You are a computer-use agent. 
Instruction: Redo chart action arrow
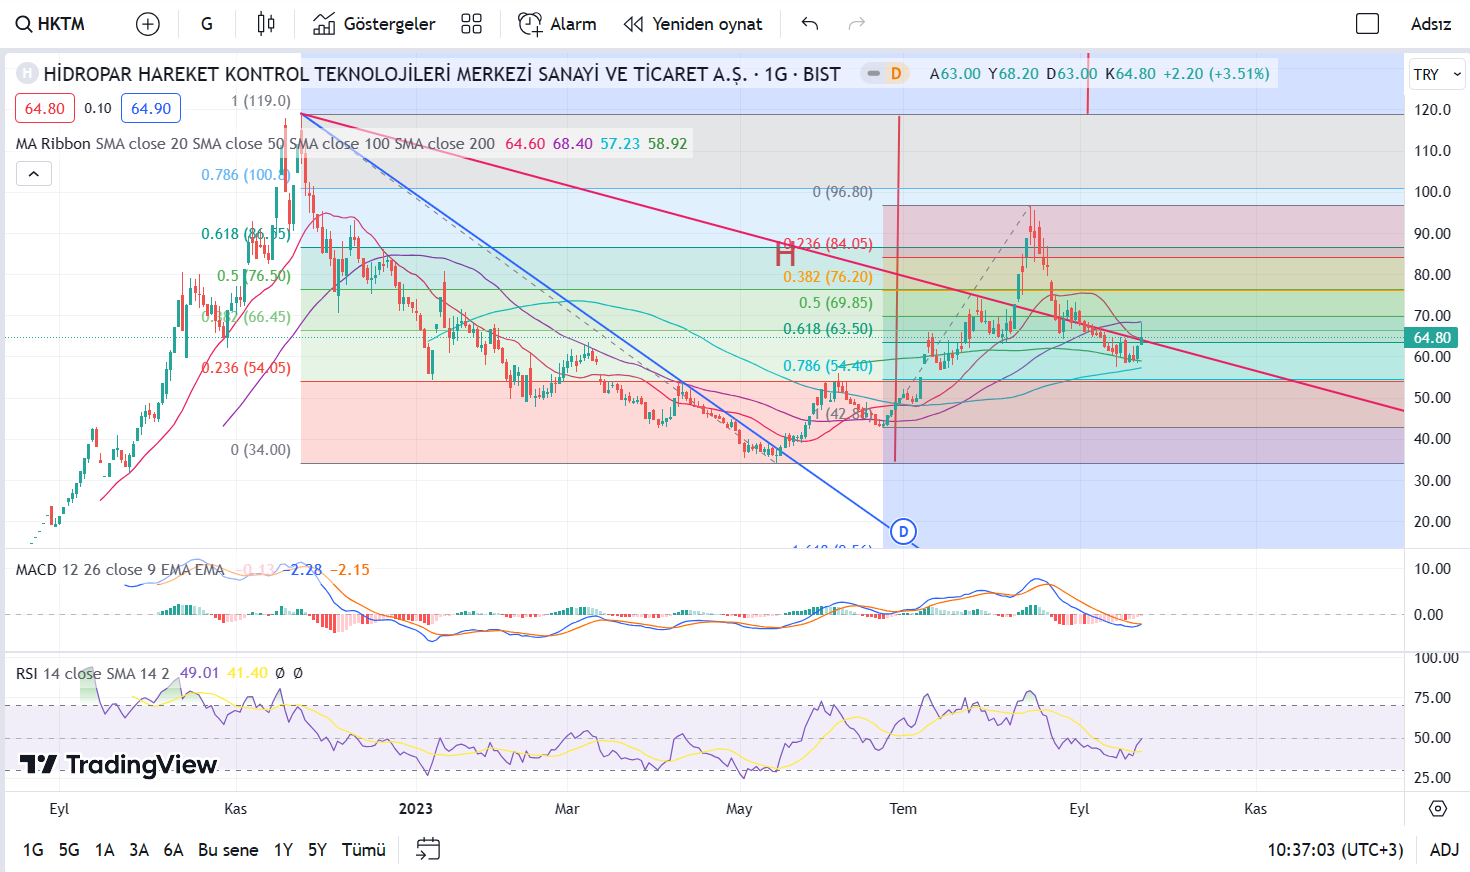857,24
